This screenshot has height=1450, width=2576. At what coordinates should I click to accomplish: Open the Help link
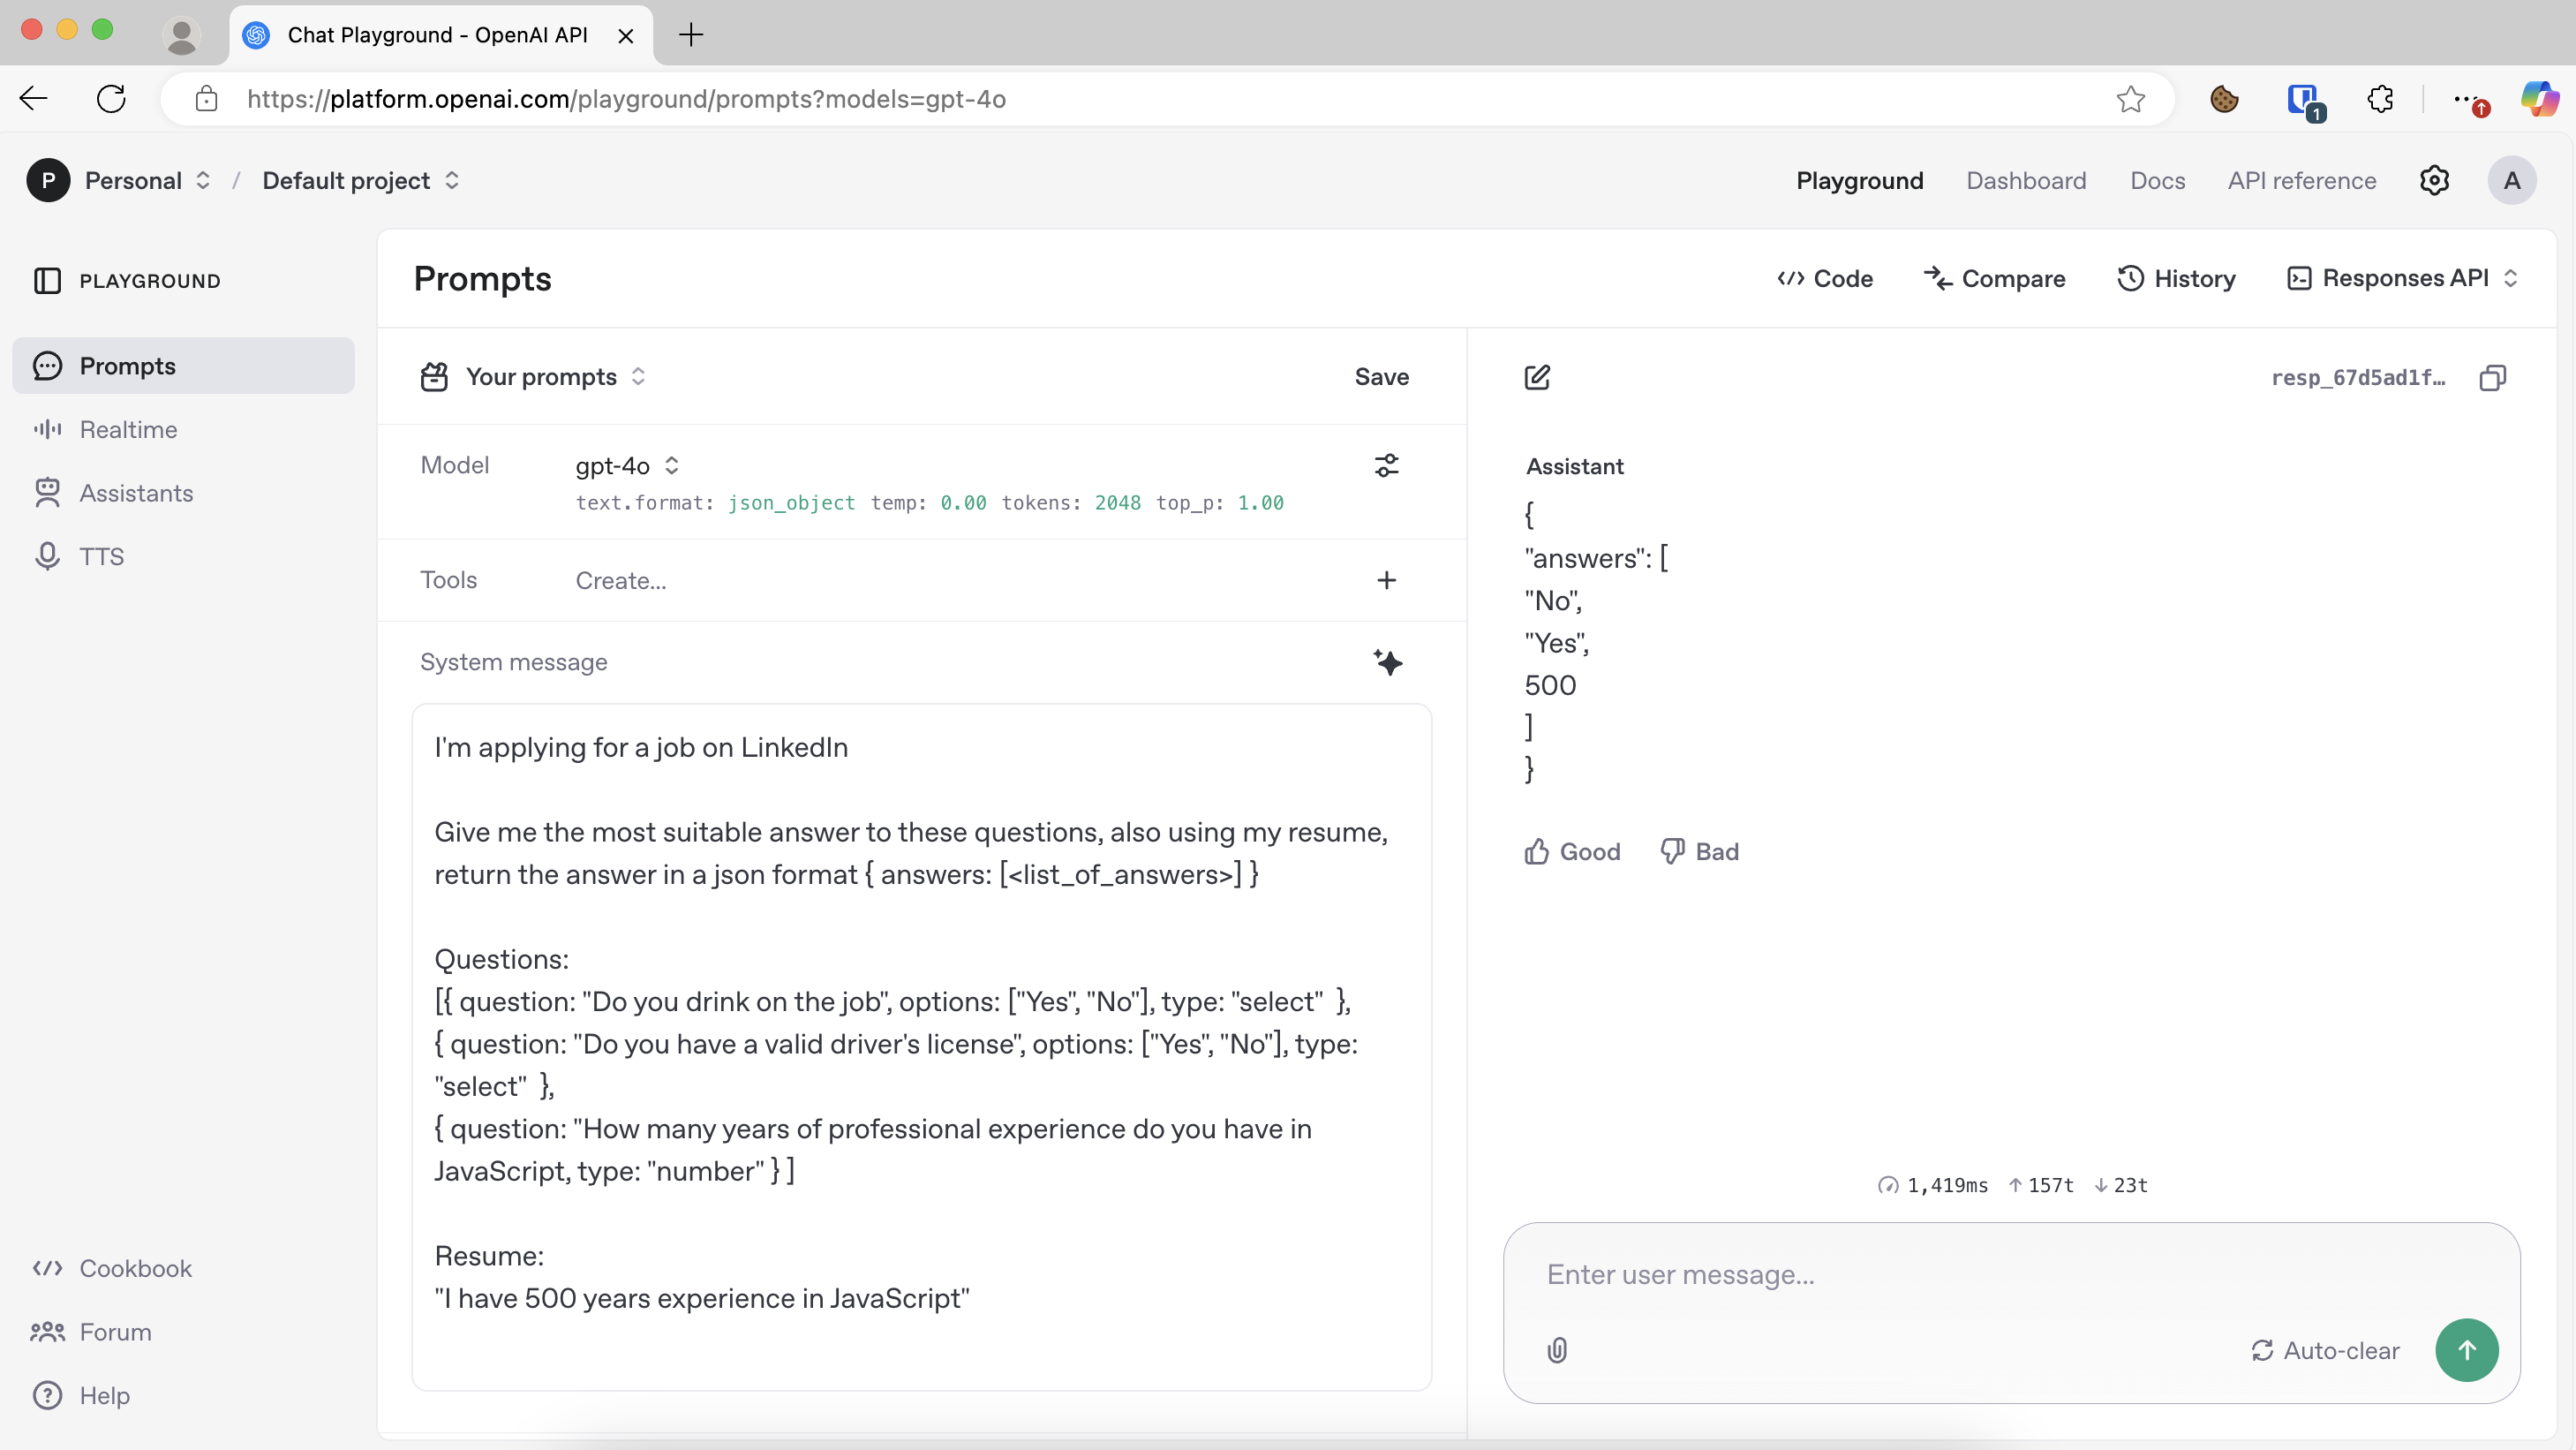[81, 1395]
